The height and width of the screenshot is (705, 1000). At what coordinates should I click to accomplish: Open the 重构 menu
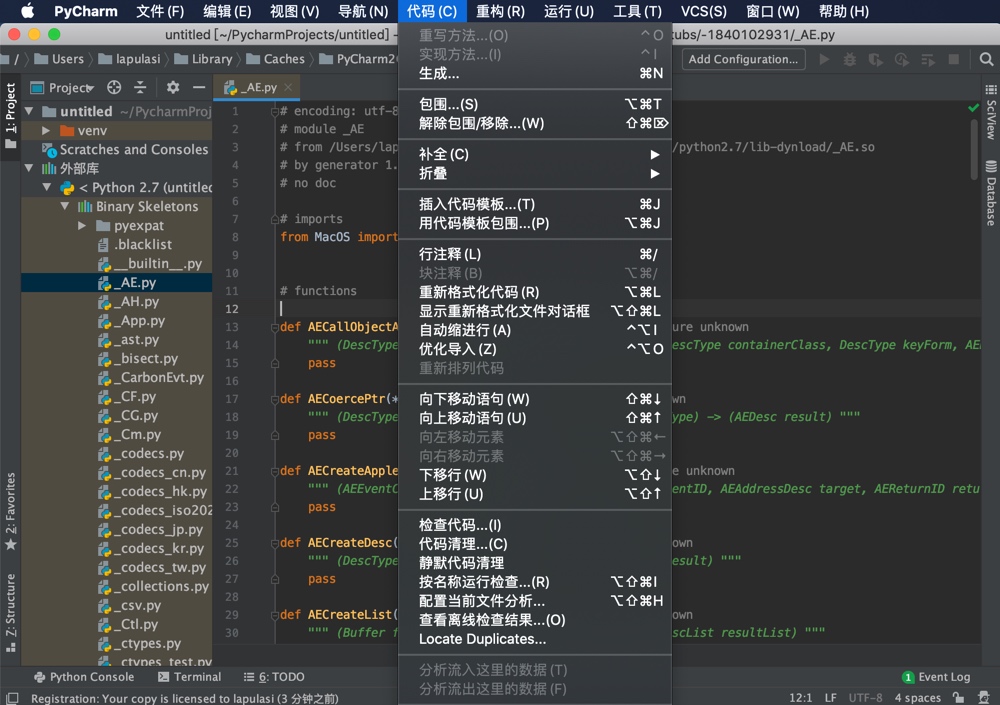[500, 11]
